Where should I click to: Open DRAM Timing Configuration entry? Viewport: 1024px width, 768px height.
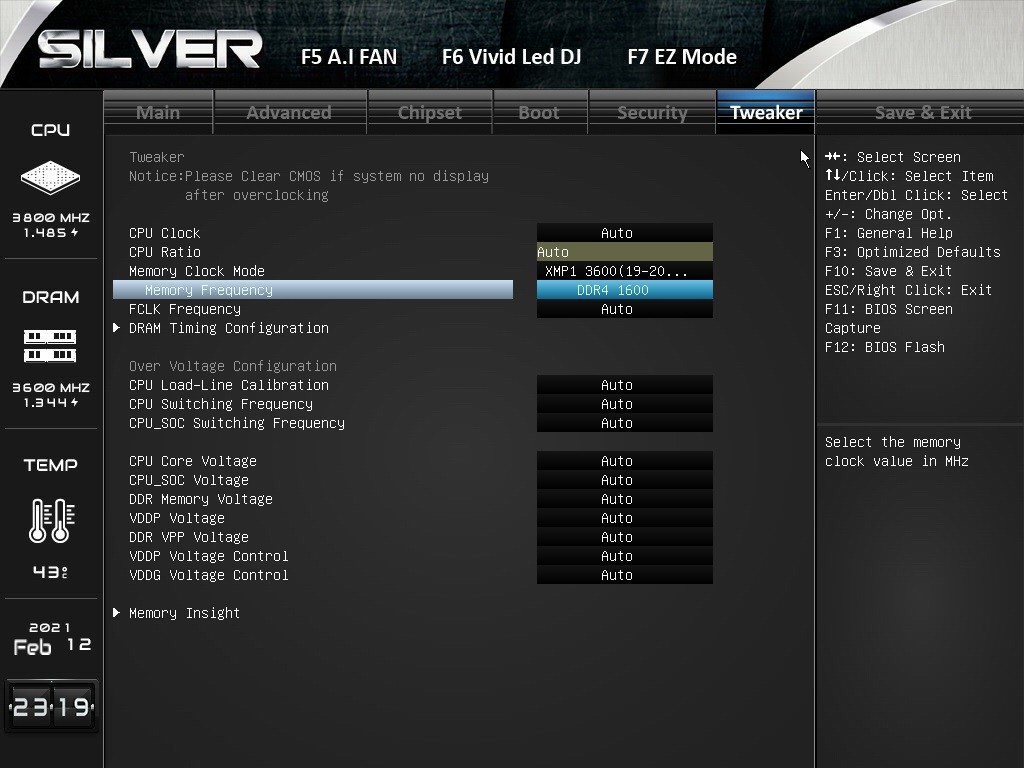point(229,328)
